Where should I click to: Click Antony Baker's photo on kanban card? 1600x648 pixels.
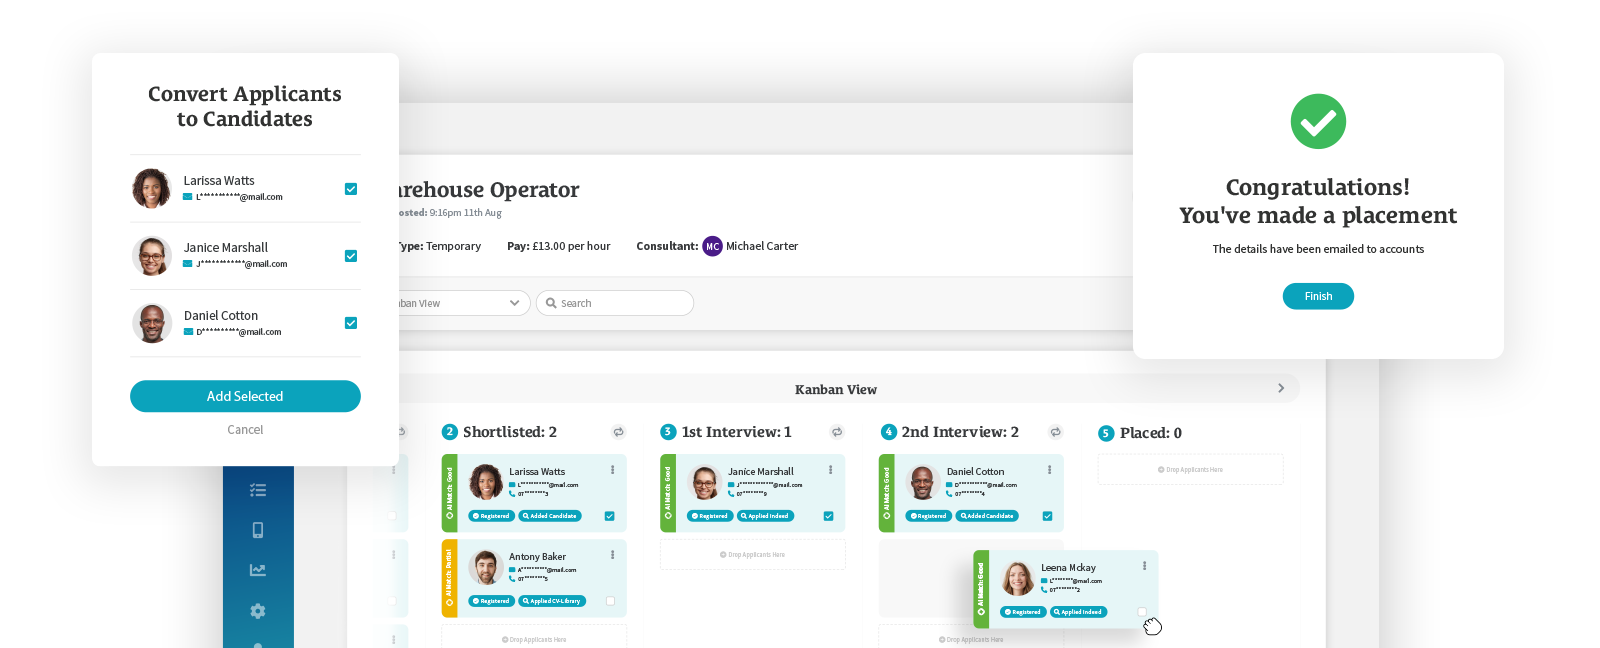[x=486, y=567]
